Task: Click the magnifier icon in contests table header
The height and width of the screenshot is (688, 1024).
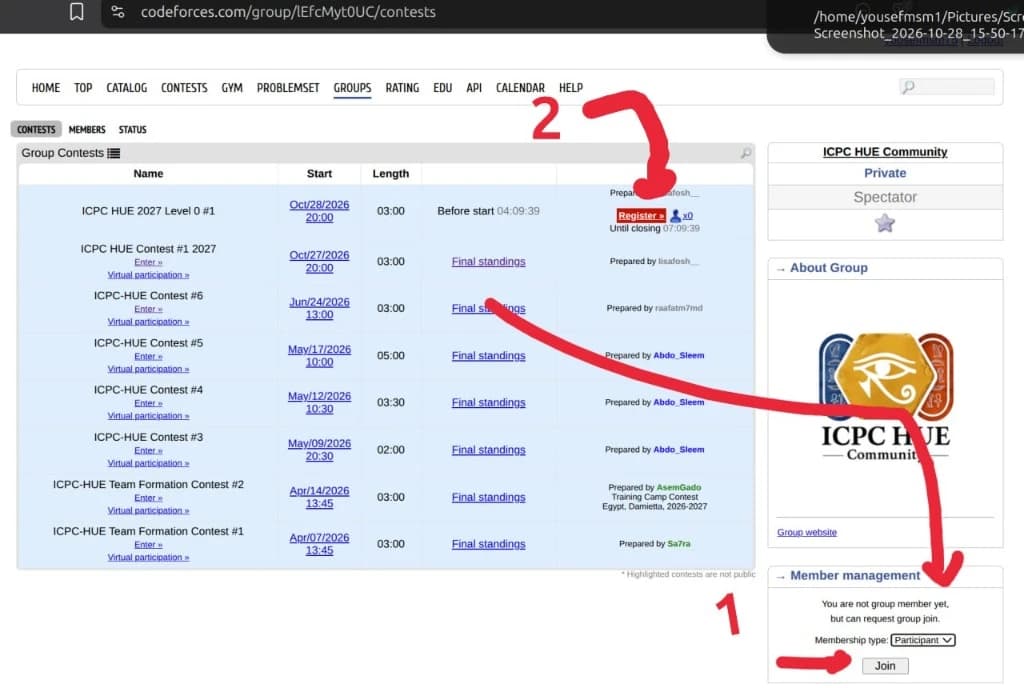Action: click(745, 153)
